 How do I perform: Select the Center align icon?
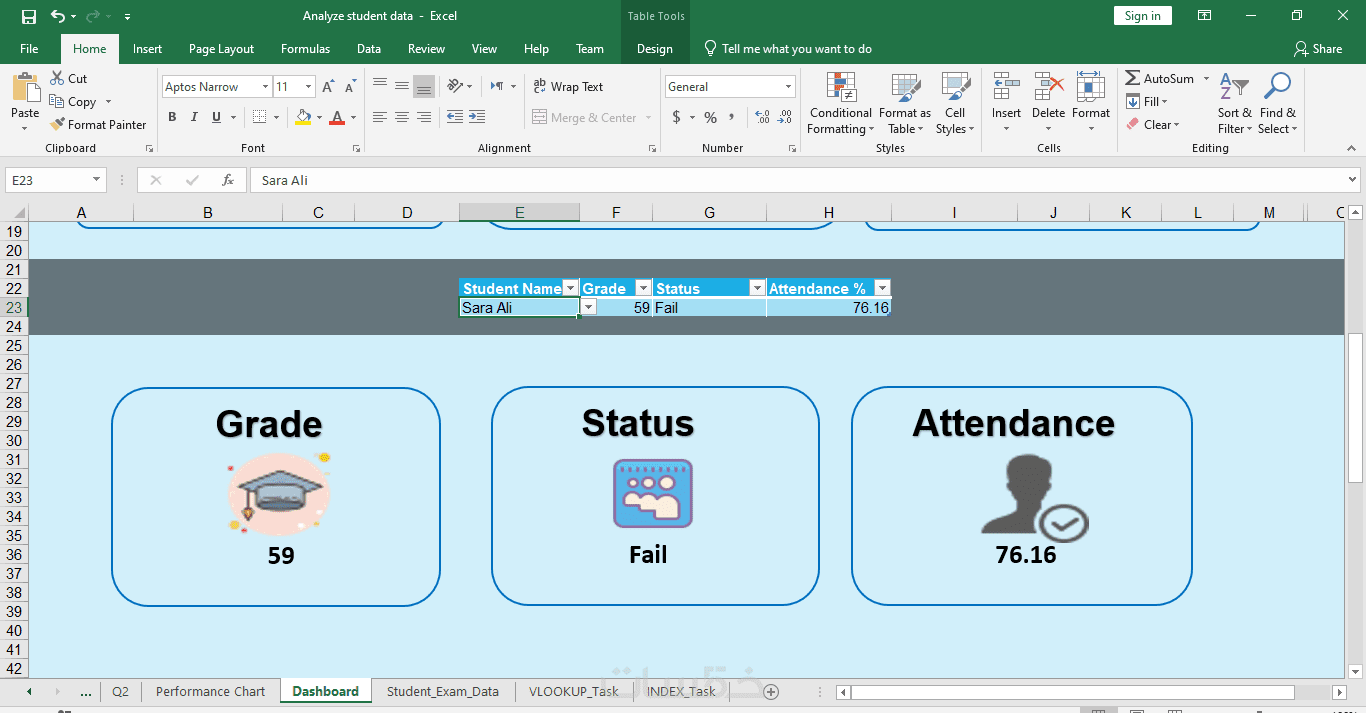(x=401, y=117)
